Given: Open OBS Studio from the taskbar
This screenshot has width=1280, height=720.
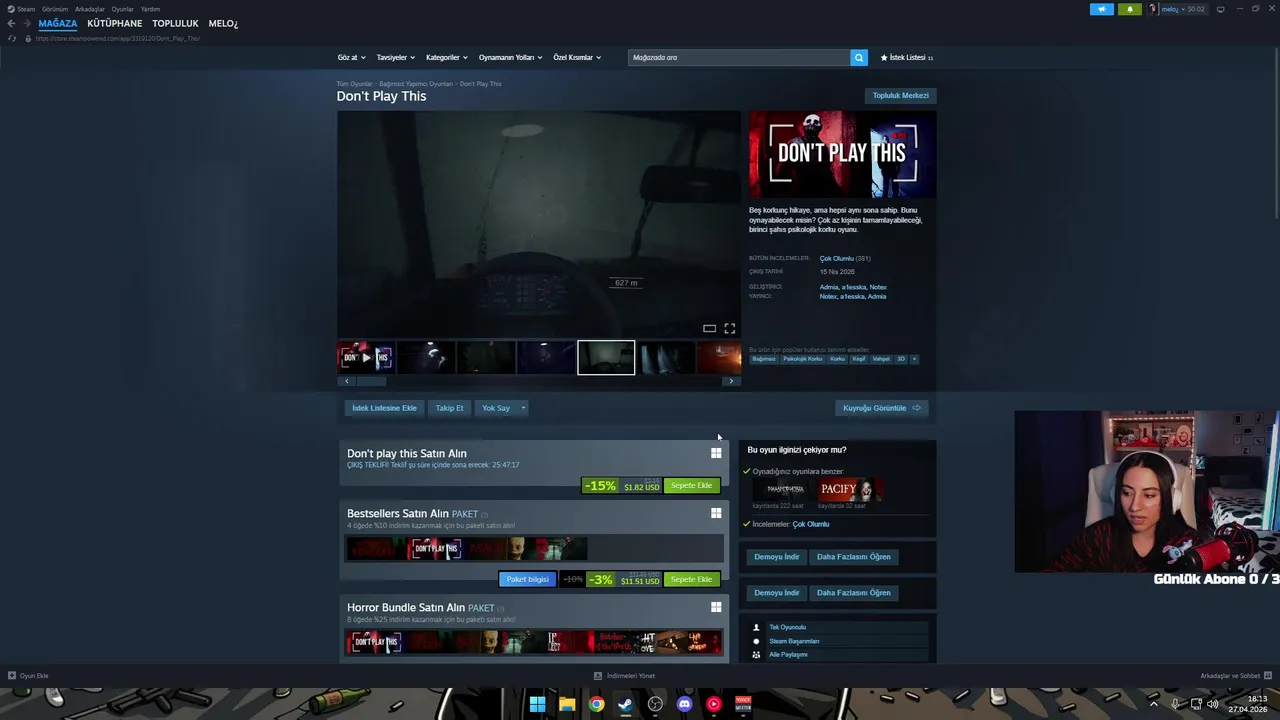Looking at the screenshot, I should 655,704.
